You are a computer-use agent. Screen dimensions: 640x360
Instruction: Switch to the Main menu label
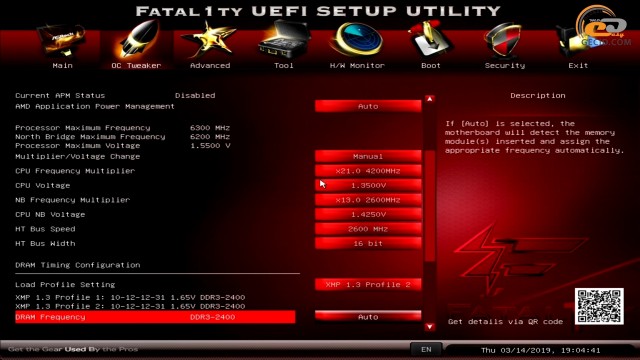pyautogui.click(x=62, y=65)
